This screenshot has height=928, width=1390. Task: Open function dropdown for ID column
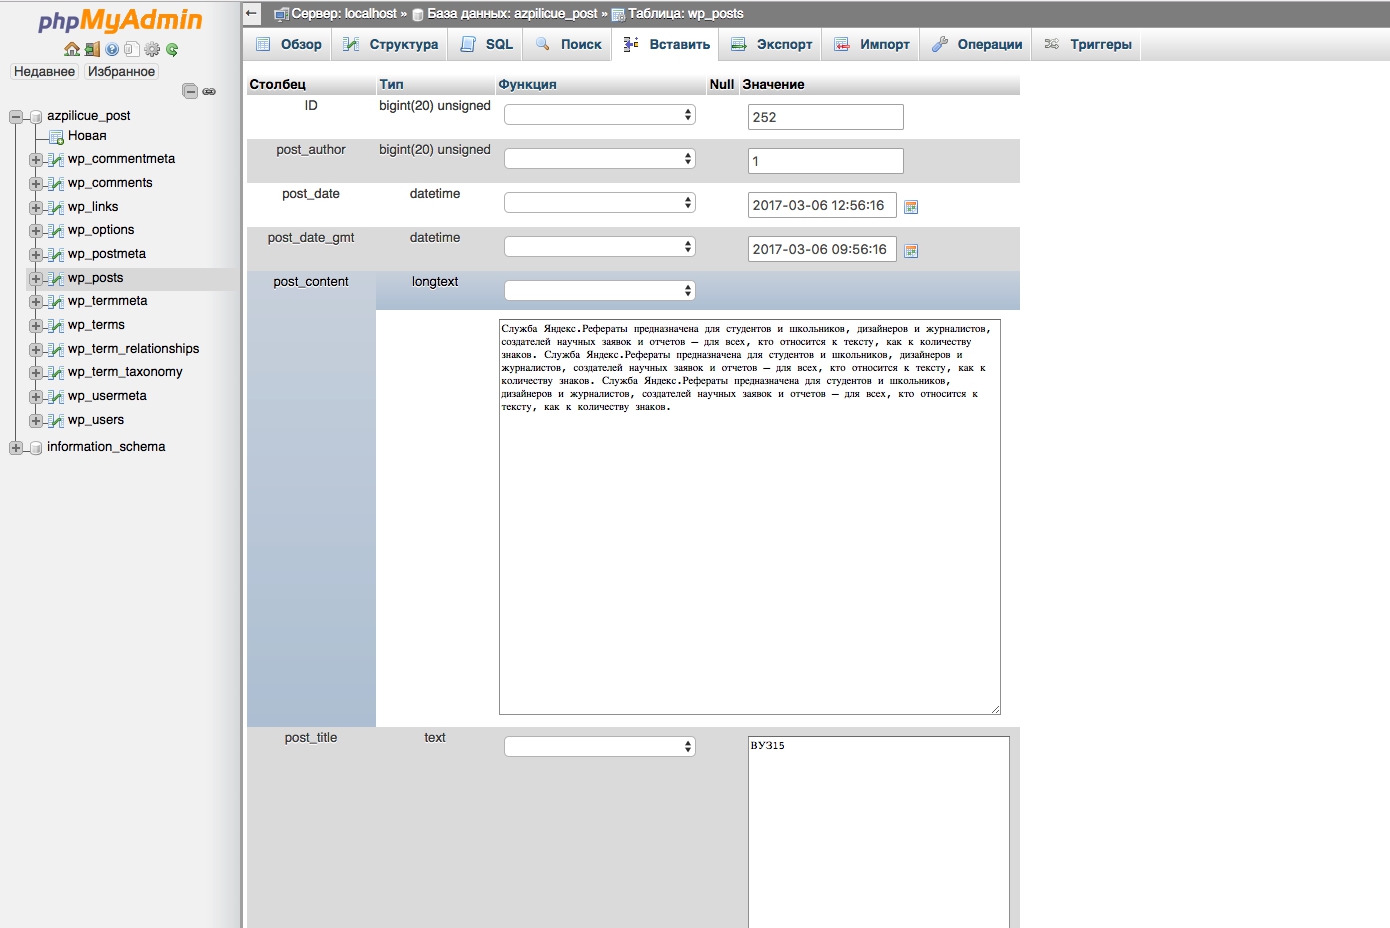click(599, 115)
